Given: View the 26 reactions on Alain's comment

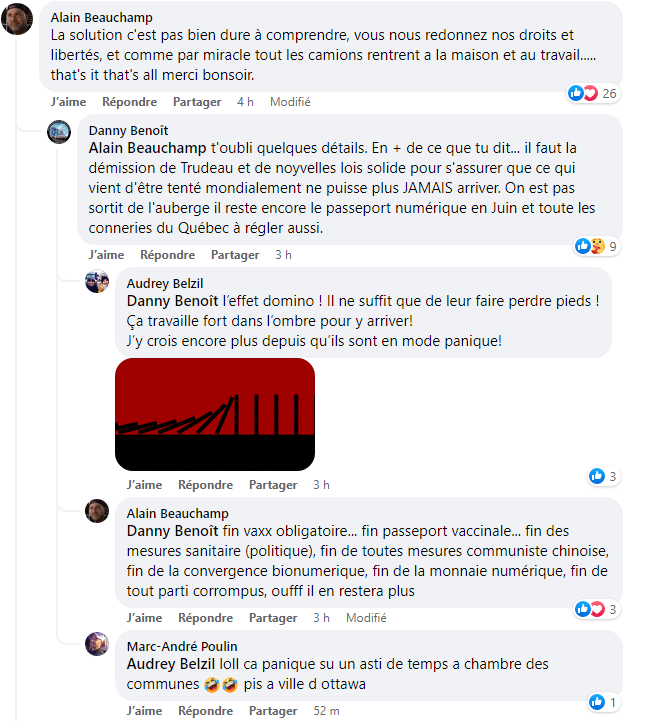Looking at the screenshot, I should coord(592,93).
